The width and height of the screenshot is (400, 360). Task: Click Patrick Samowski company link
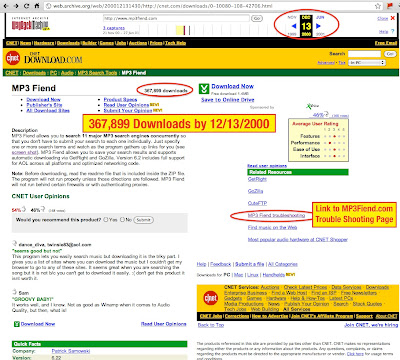[x=71, y=351]
